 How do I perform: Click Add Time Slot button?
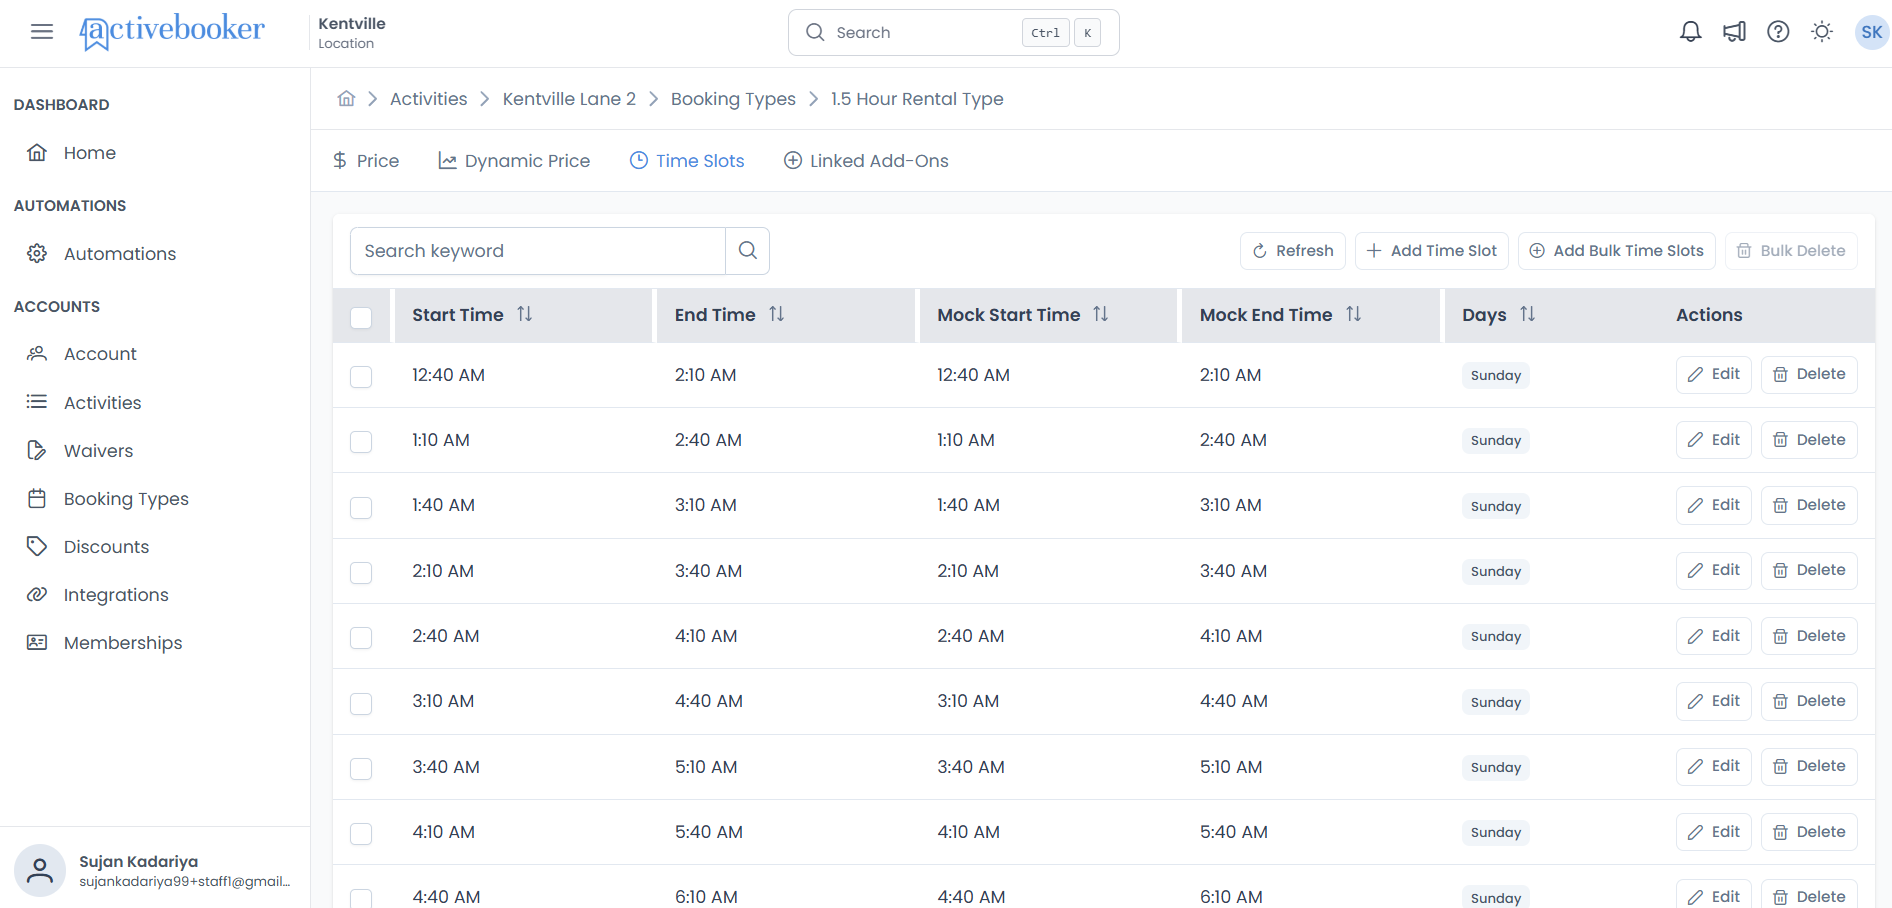click(x=1431, y=251)
